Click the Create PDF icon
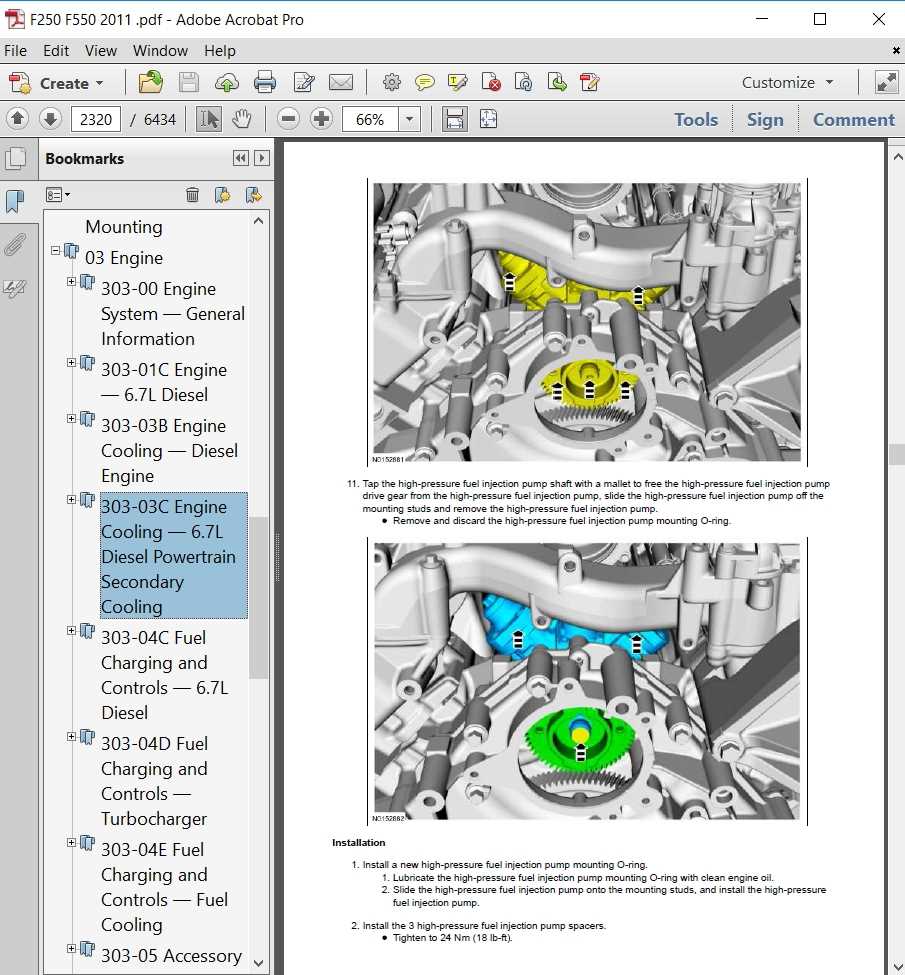Screen dimensions: 905x975 coord(19,83)
